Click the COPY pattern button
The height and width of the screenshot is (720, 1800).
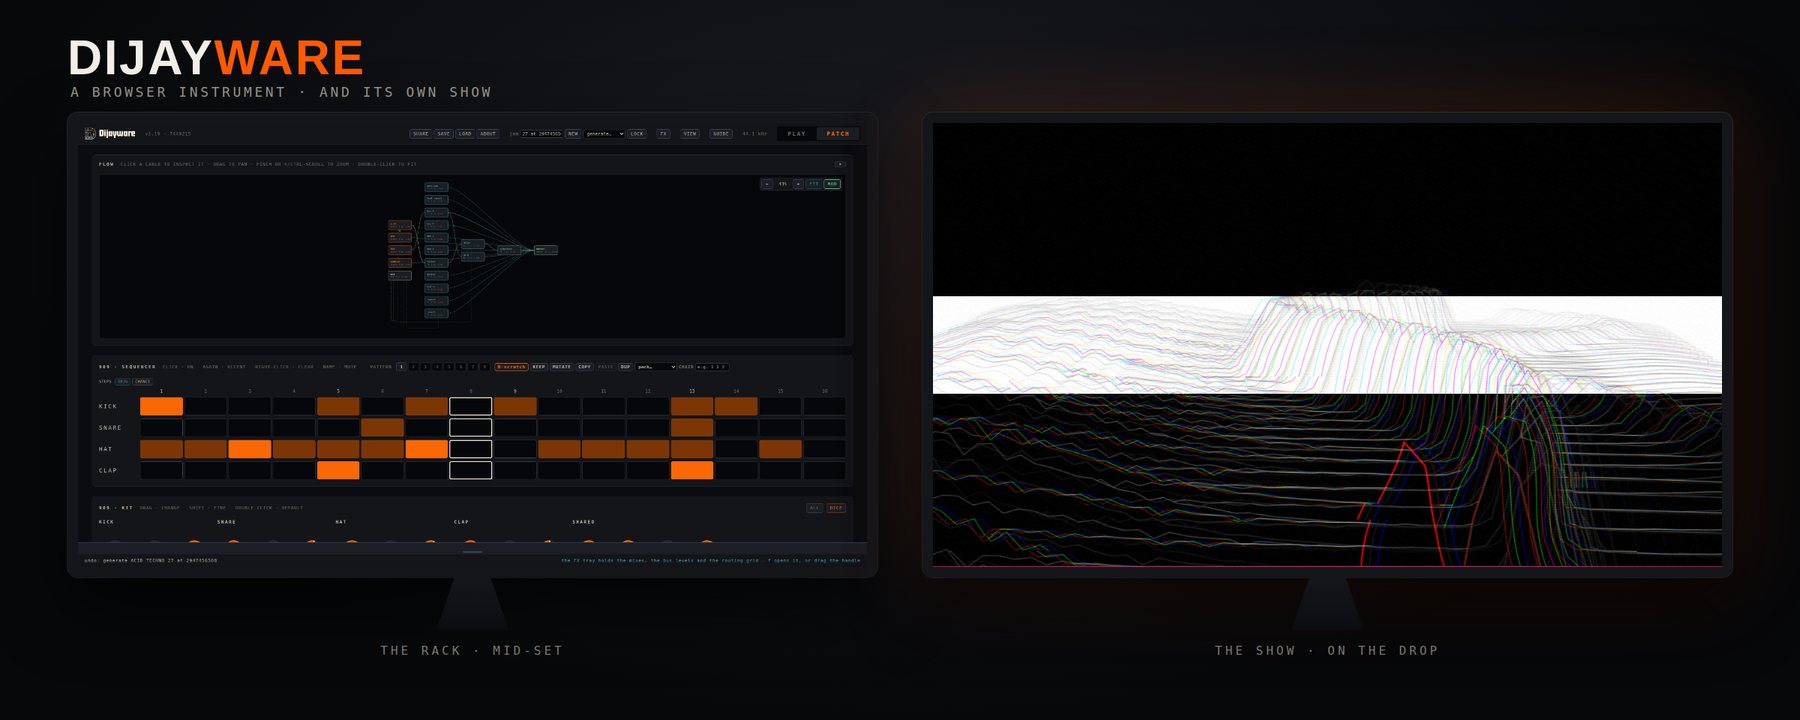point(585,367)
